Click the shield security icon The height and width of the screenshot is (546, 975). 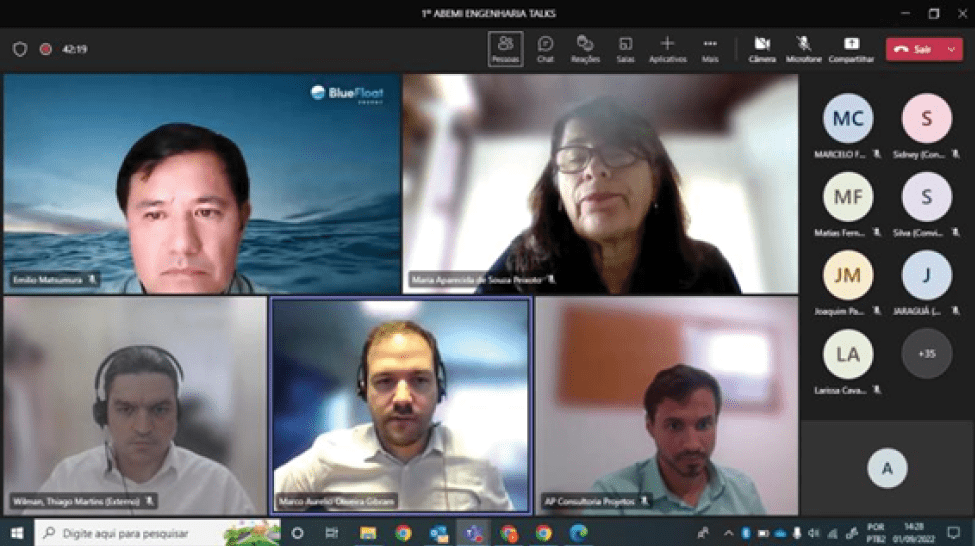[20, 48]
